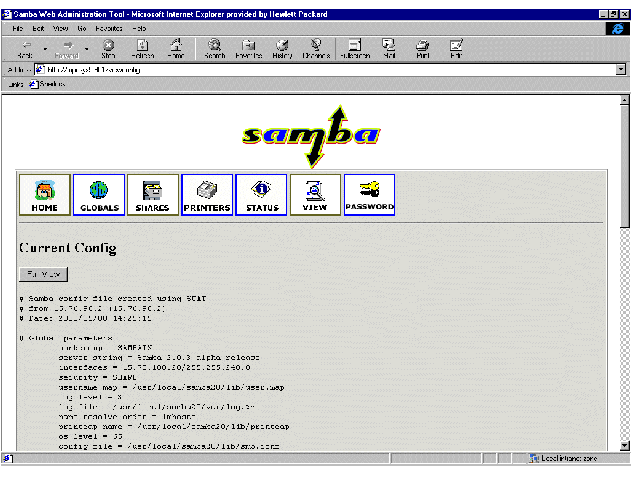Expand the Forward button history dropdown arrow

point(87,49)
